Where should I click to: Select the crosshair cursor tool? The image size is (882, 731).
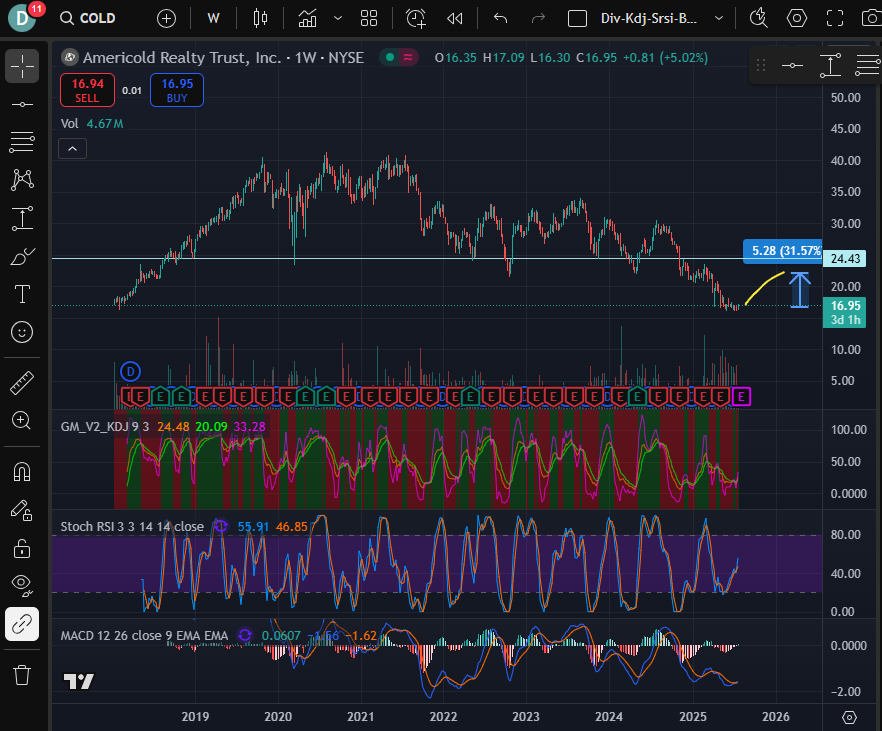point(22,66)
